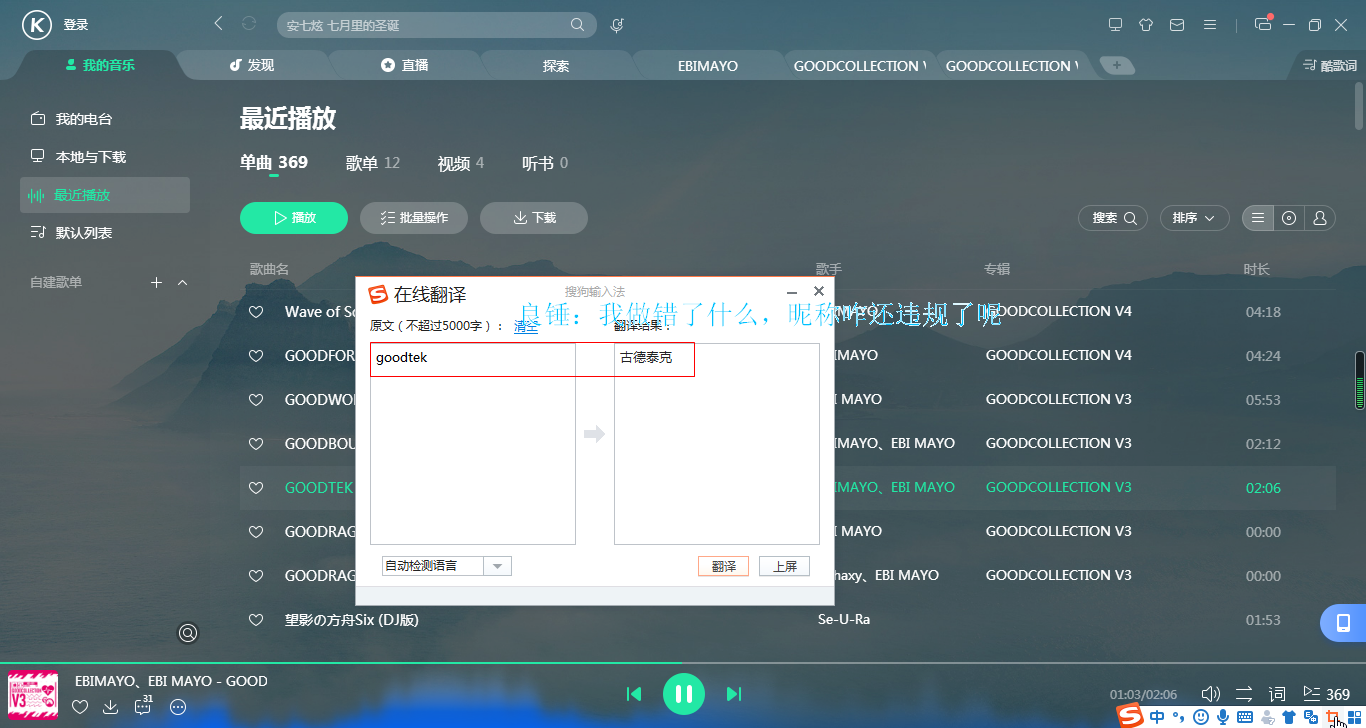Click the circular locate-song icon
The width and height of the screenshot is (1366, 728).
pyautogui.click(x=188, y=632)
